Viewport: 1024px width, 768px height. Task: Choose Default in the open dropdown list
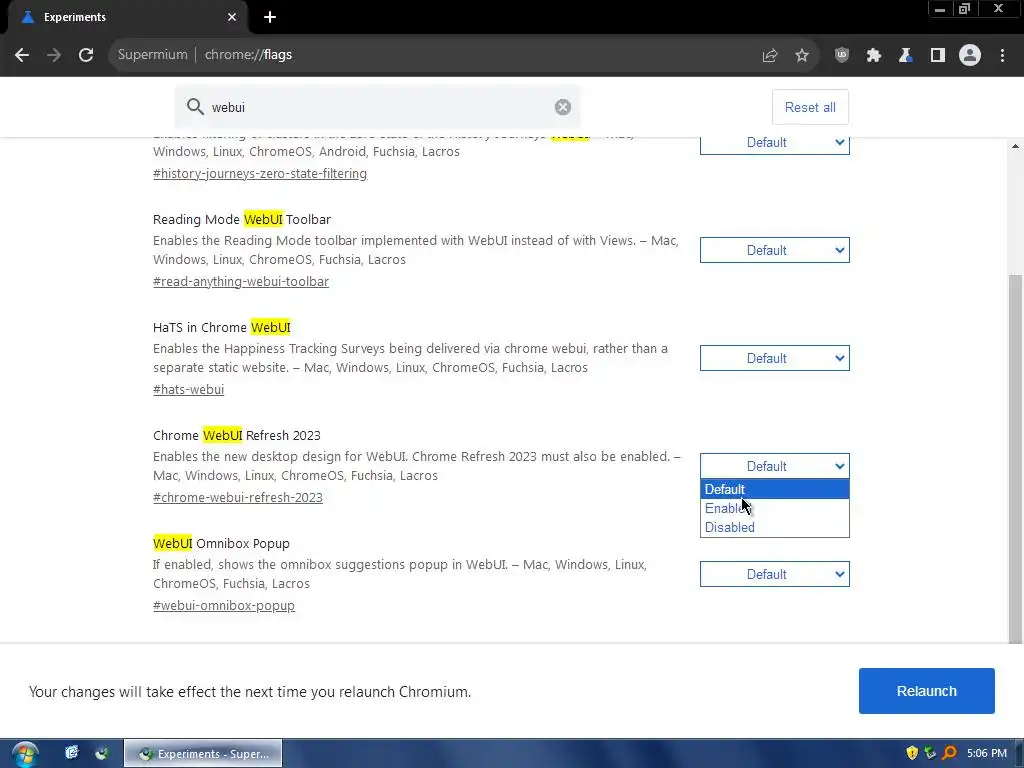click(775, 489)
